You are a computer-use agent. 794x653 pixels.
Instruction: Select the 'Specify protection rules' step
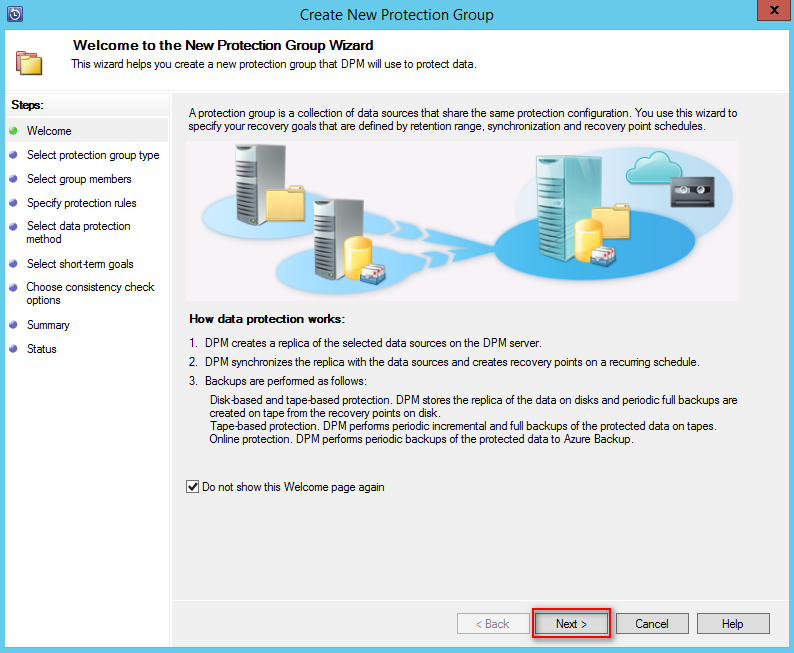(82, 203)
